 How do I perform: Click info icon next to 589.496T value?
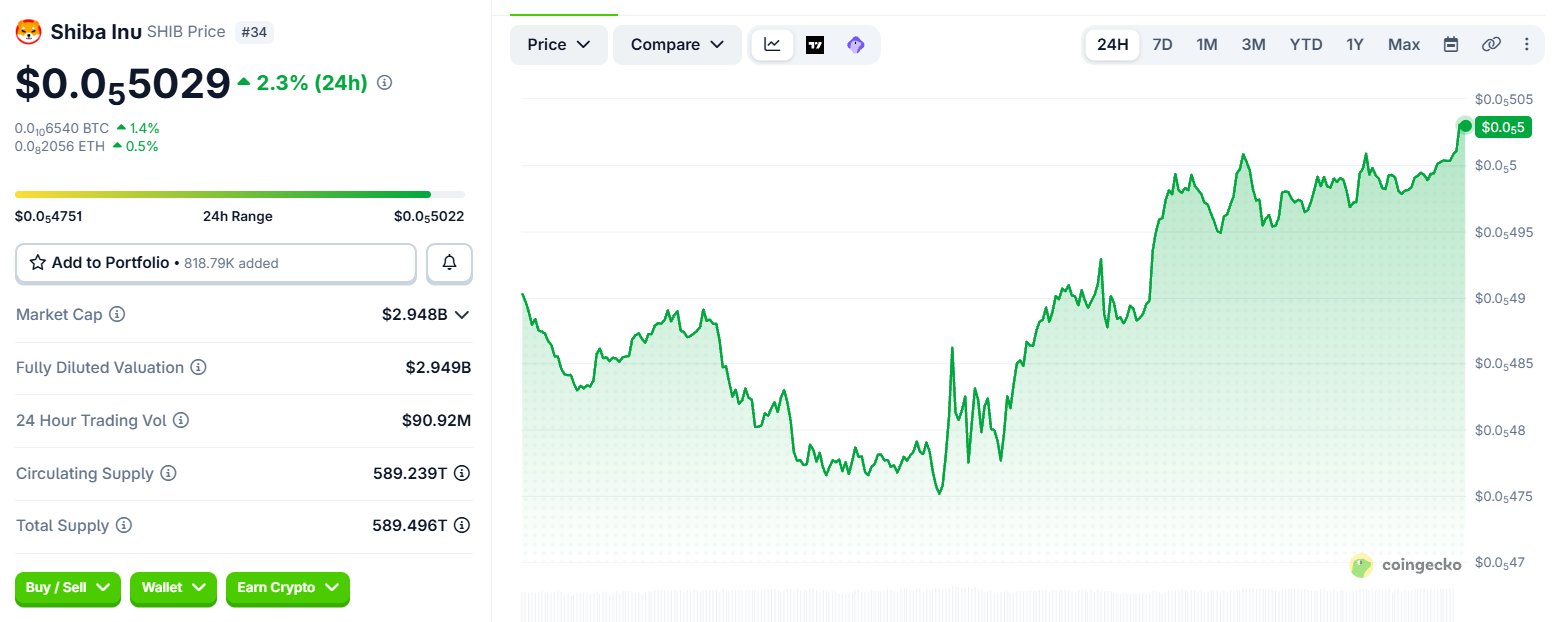tap(462, 525)
